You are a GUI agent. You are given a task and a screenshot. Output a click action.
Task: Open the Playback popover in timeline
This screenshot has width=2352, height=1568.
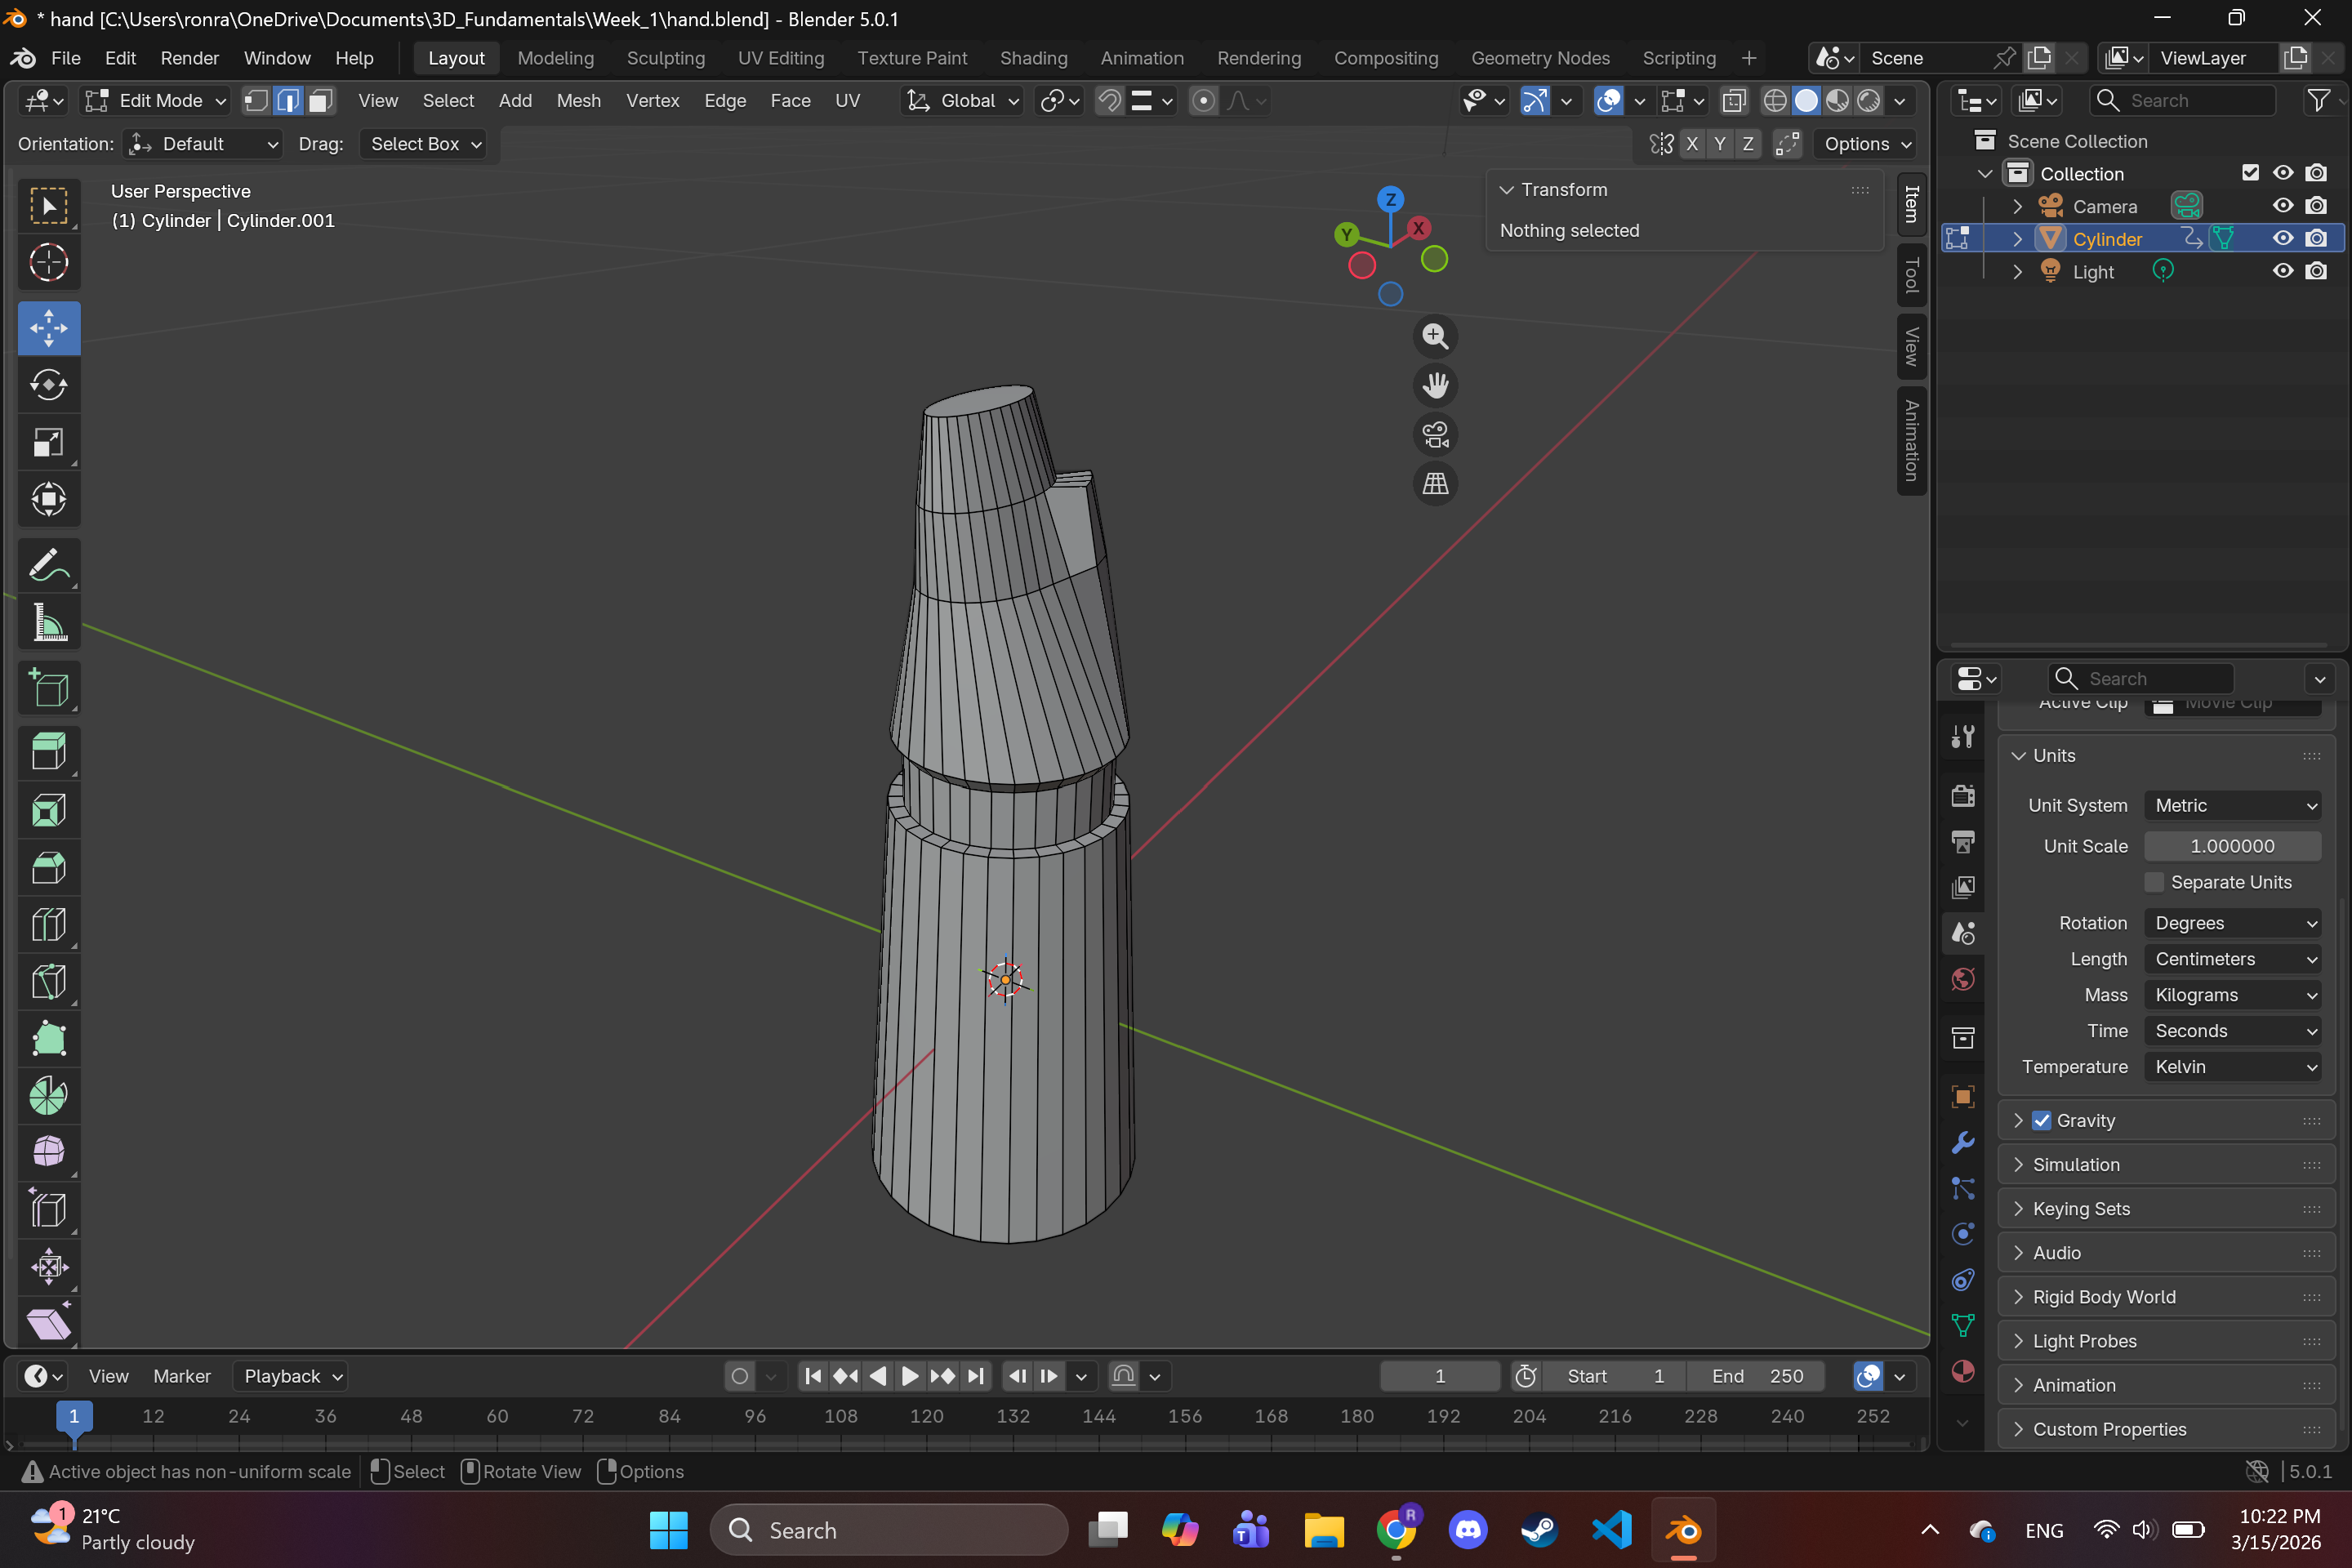click(290, 1376)
